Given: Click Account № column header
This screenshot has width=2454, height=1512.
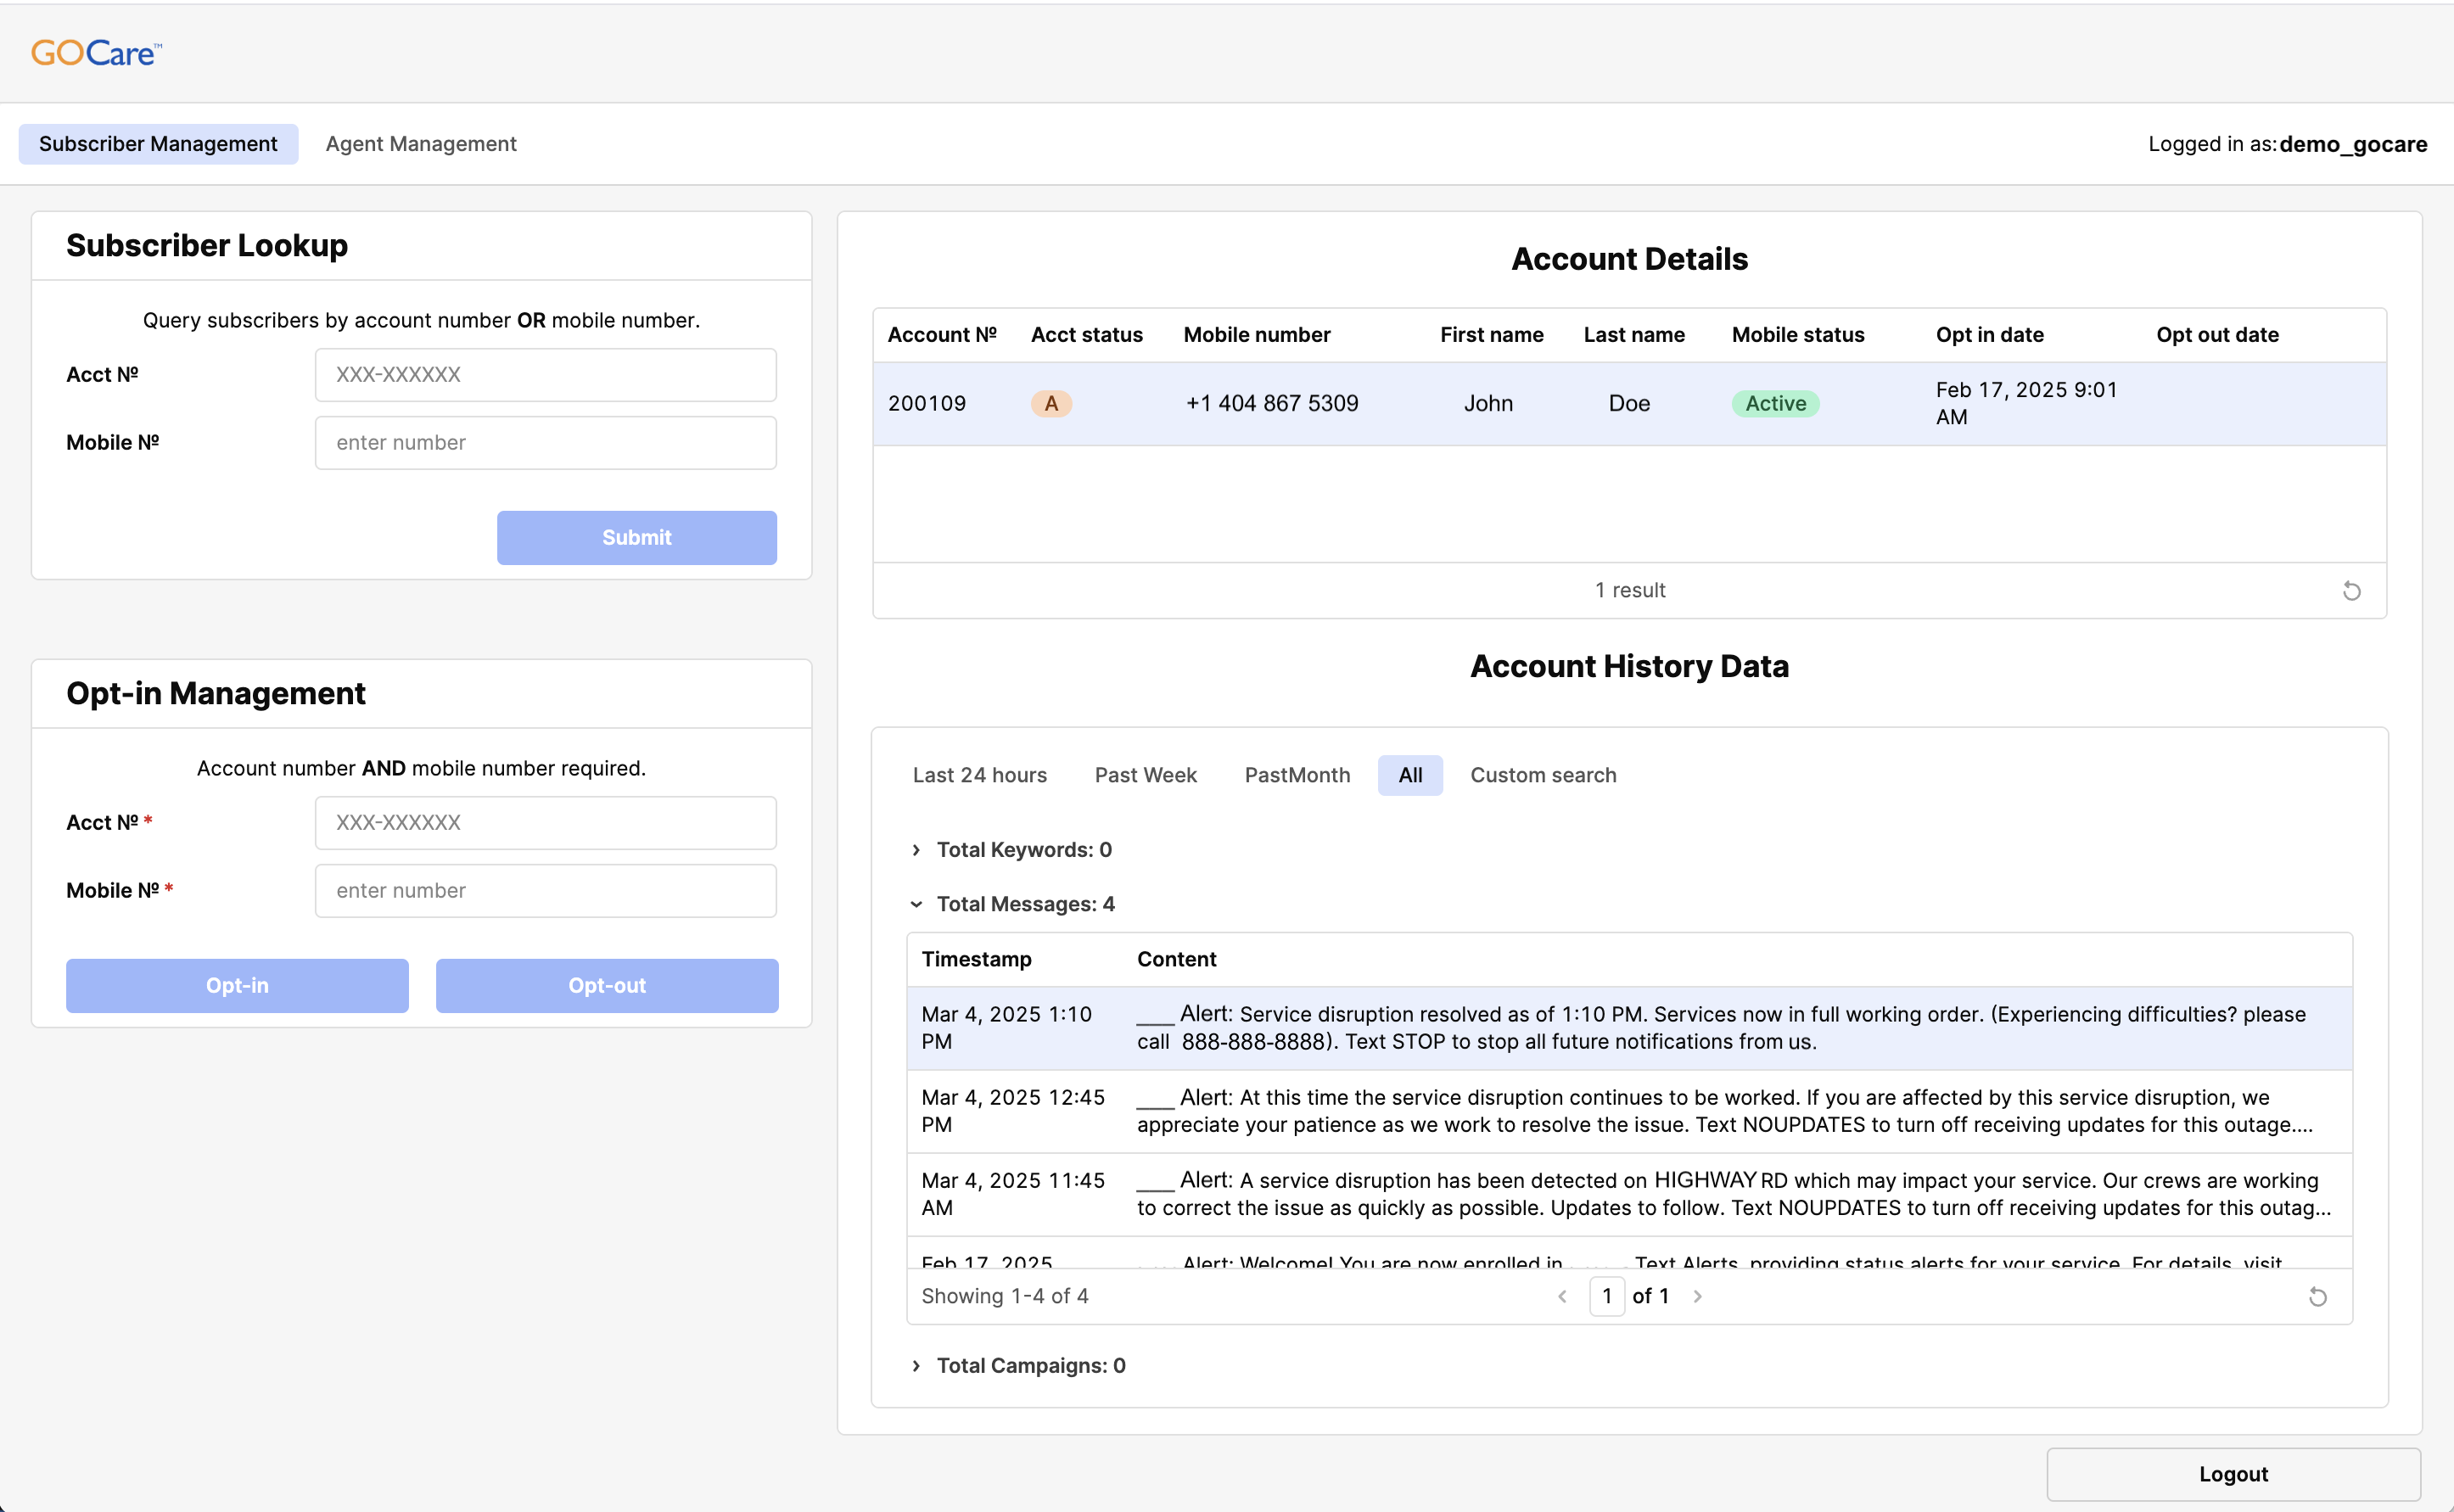Looking at the screenshot, I should pyautogui.click(x=942, y=335).
